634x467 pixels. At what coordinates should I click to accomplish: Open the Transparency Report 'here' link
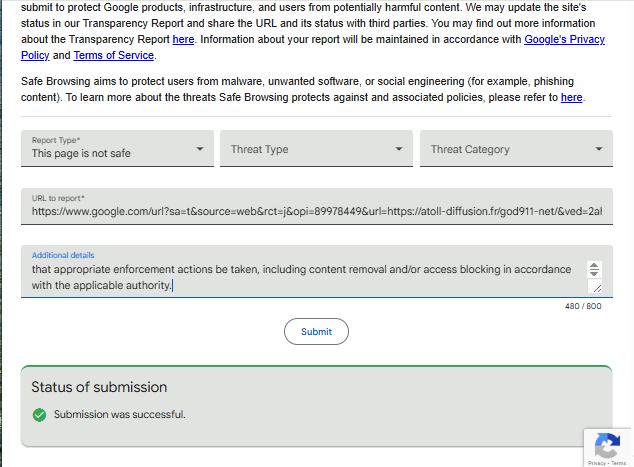183,39
